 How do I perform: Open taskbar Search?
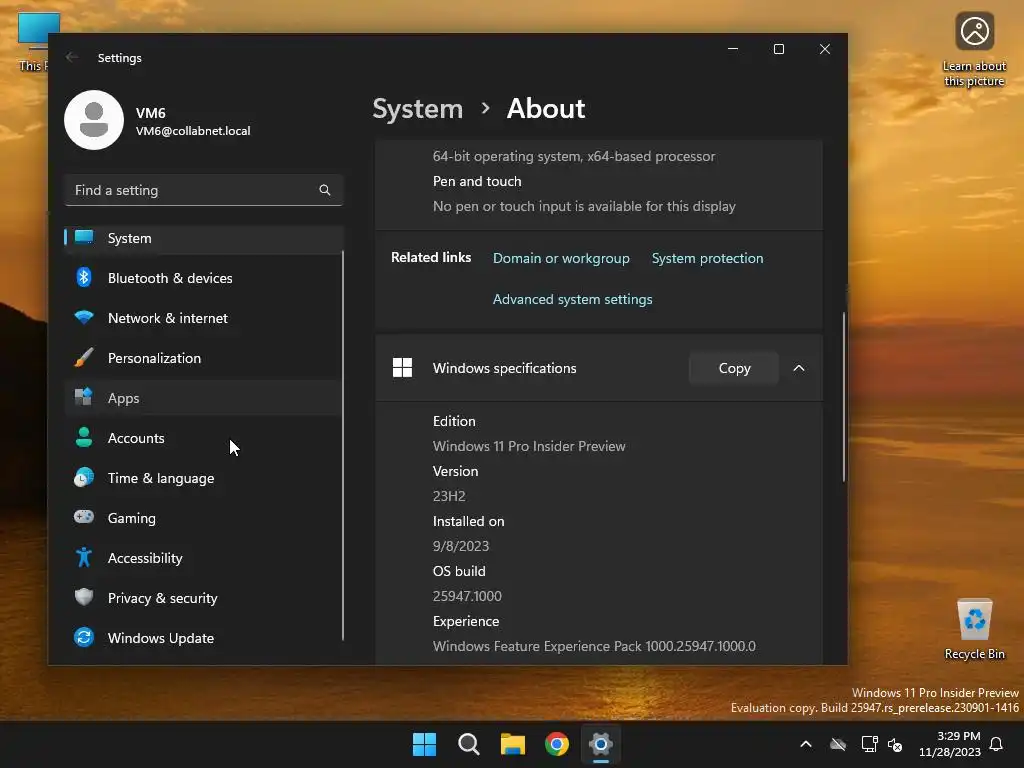pos(469,744)
